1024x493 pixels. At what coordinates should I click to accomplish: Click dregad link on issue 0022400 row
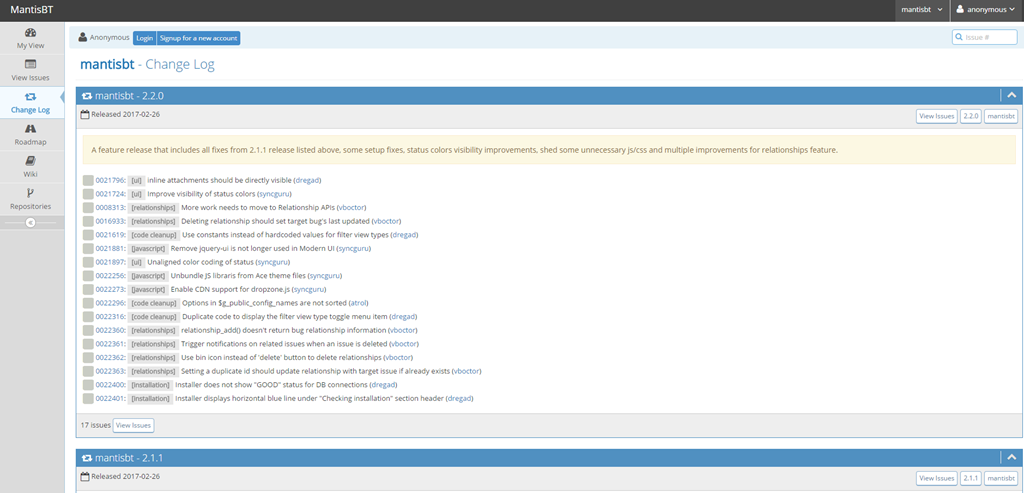[x=383, y=385]
